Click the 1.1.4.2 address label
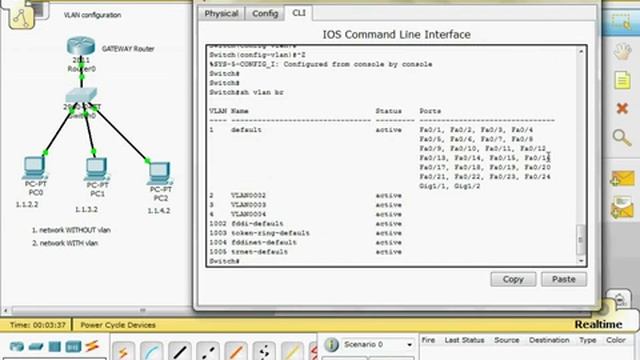 (159, 211)
